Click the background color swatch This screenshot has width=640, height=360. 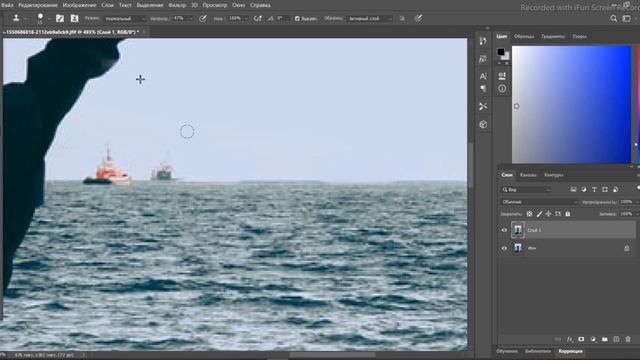[506, 57]
